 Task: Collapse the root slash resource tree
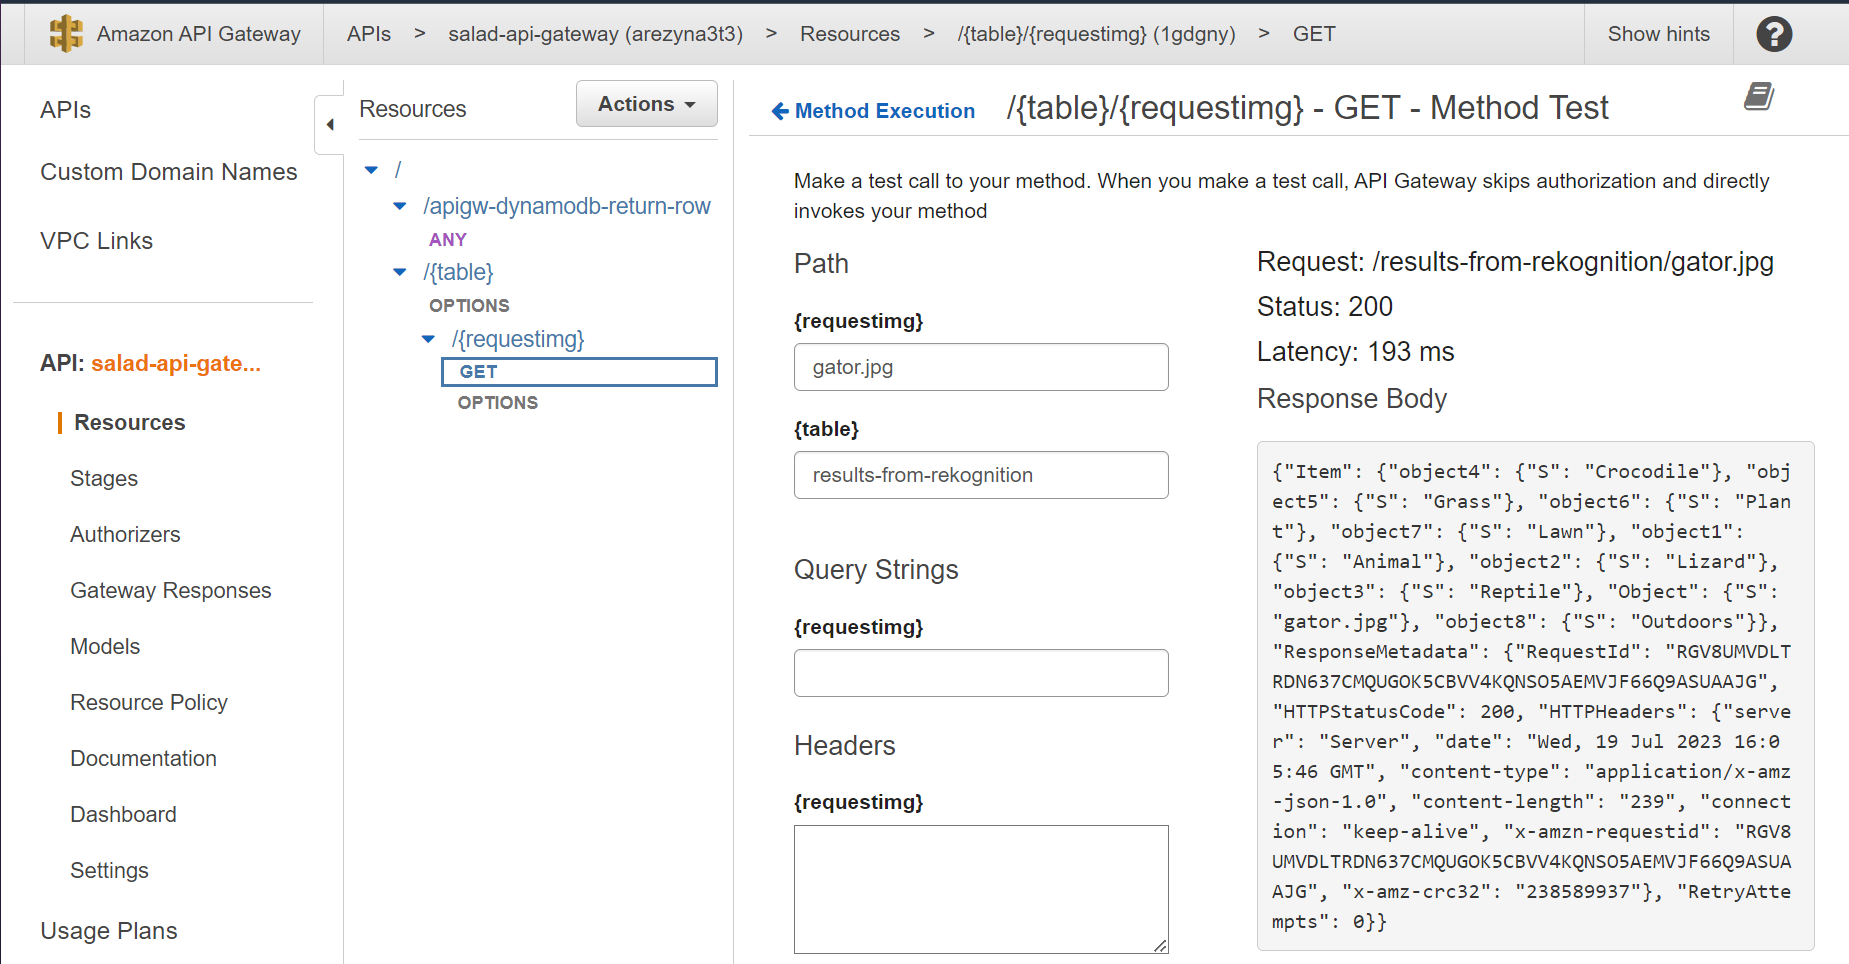372,171
